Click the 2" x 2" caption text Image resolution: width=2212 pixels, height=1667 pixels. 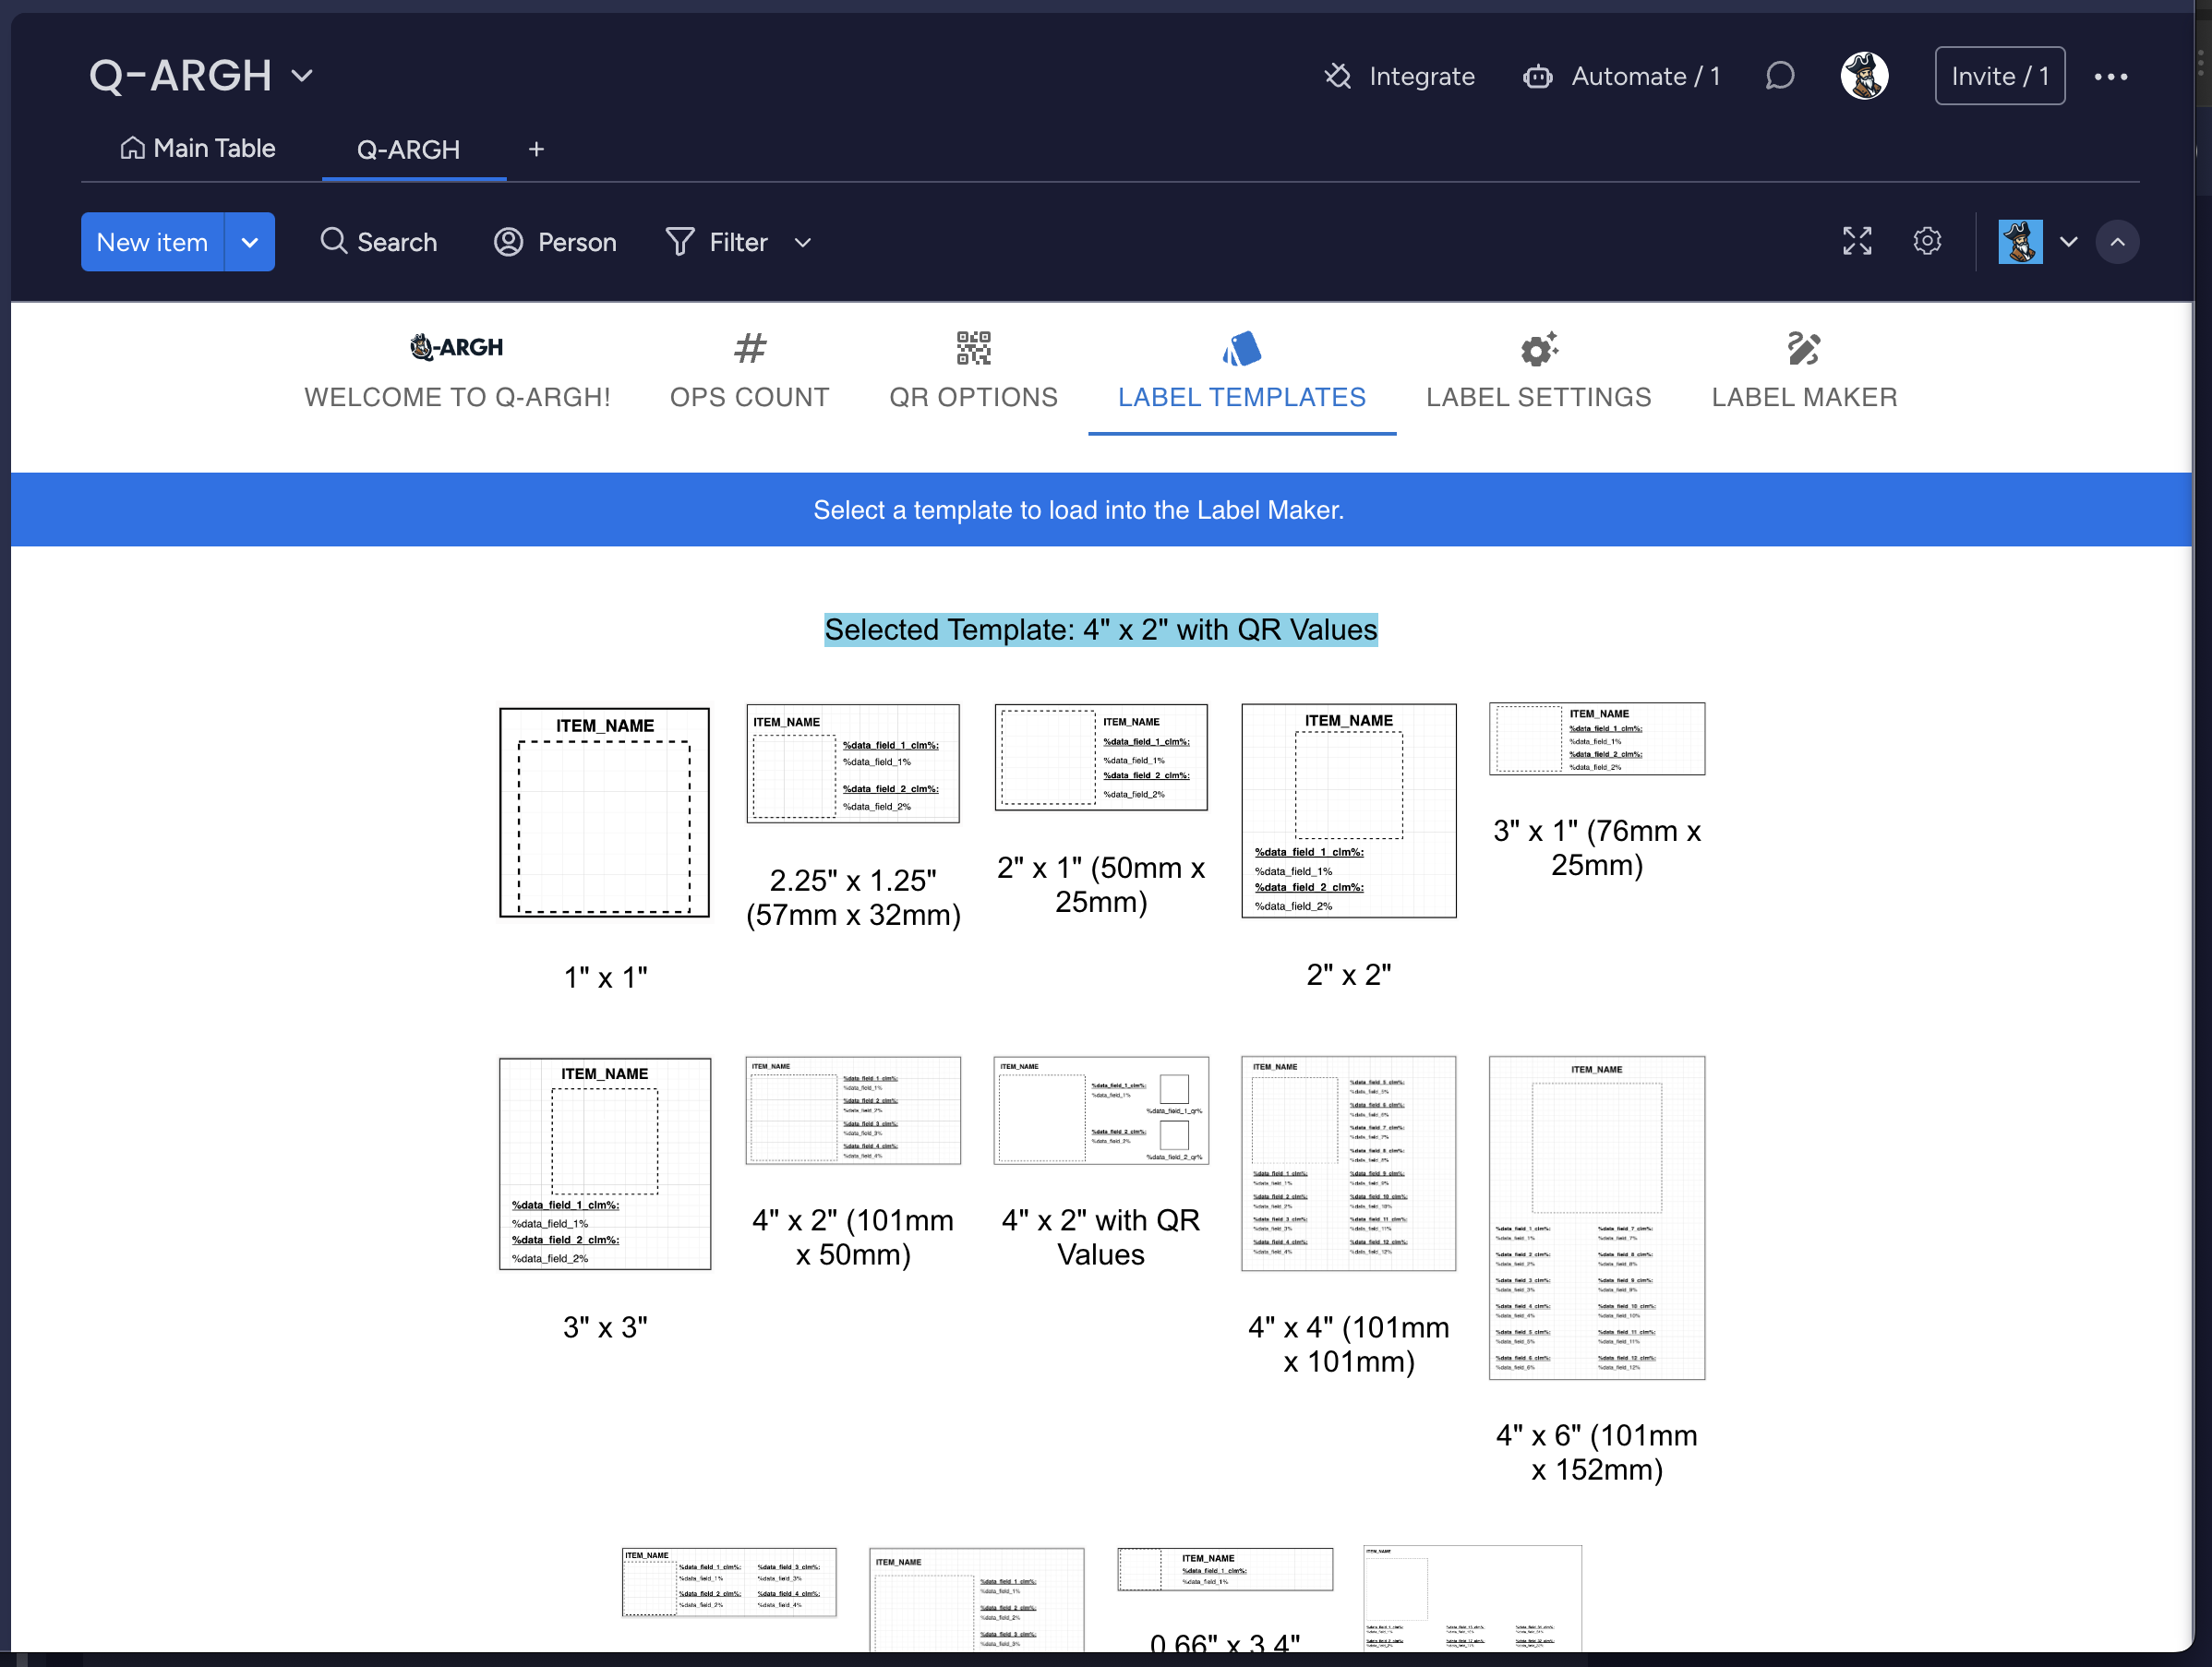click(x=1348, y=974)
